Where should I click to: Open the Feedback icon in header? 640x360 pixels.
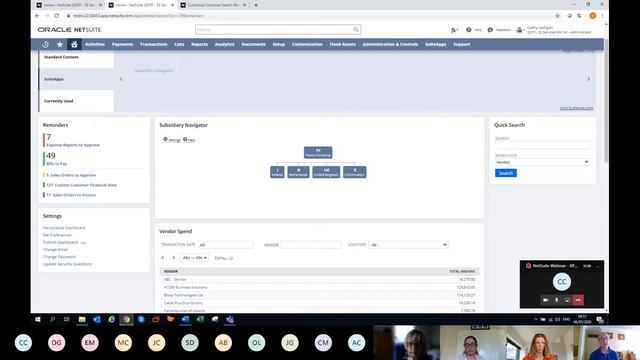[x=490, y=30]
